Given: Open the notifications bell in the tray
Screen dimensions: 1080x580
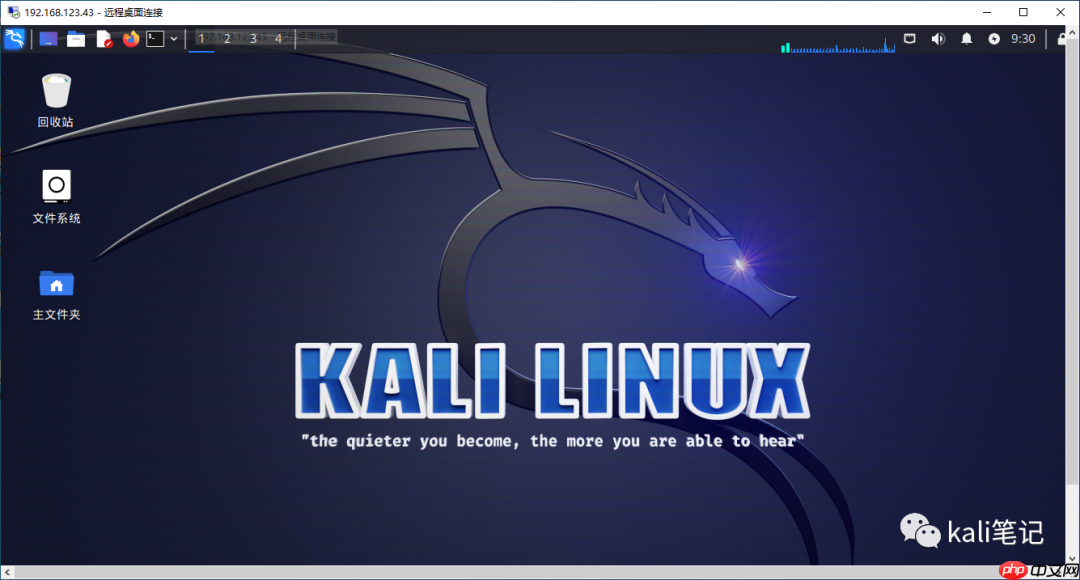Looking at the screenshot, I should tap(966, 38).
